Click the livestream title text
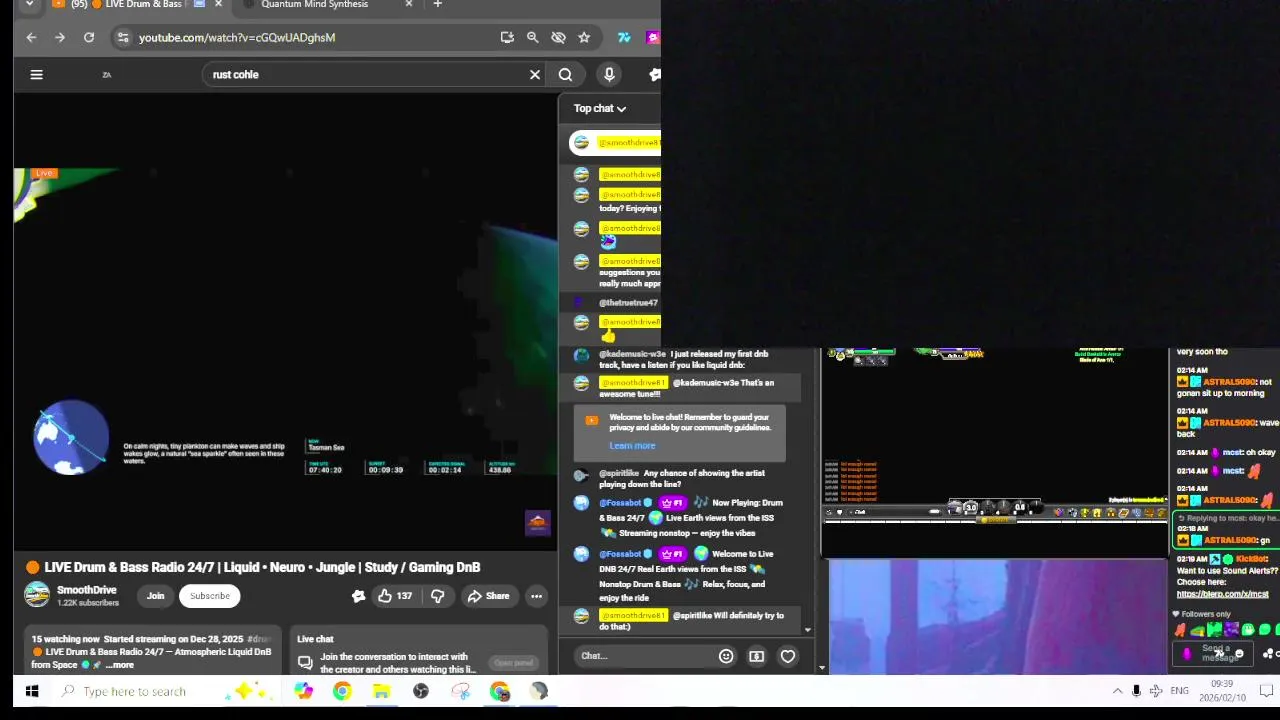Image resolution: width=1280 pixels, height=720 pixels. pyautogui.click(x=262, y=567)
